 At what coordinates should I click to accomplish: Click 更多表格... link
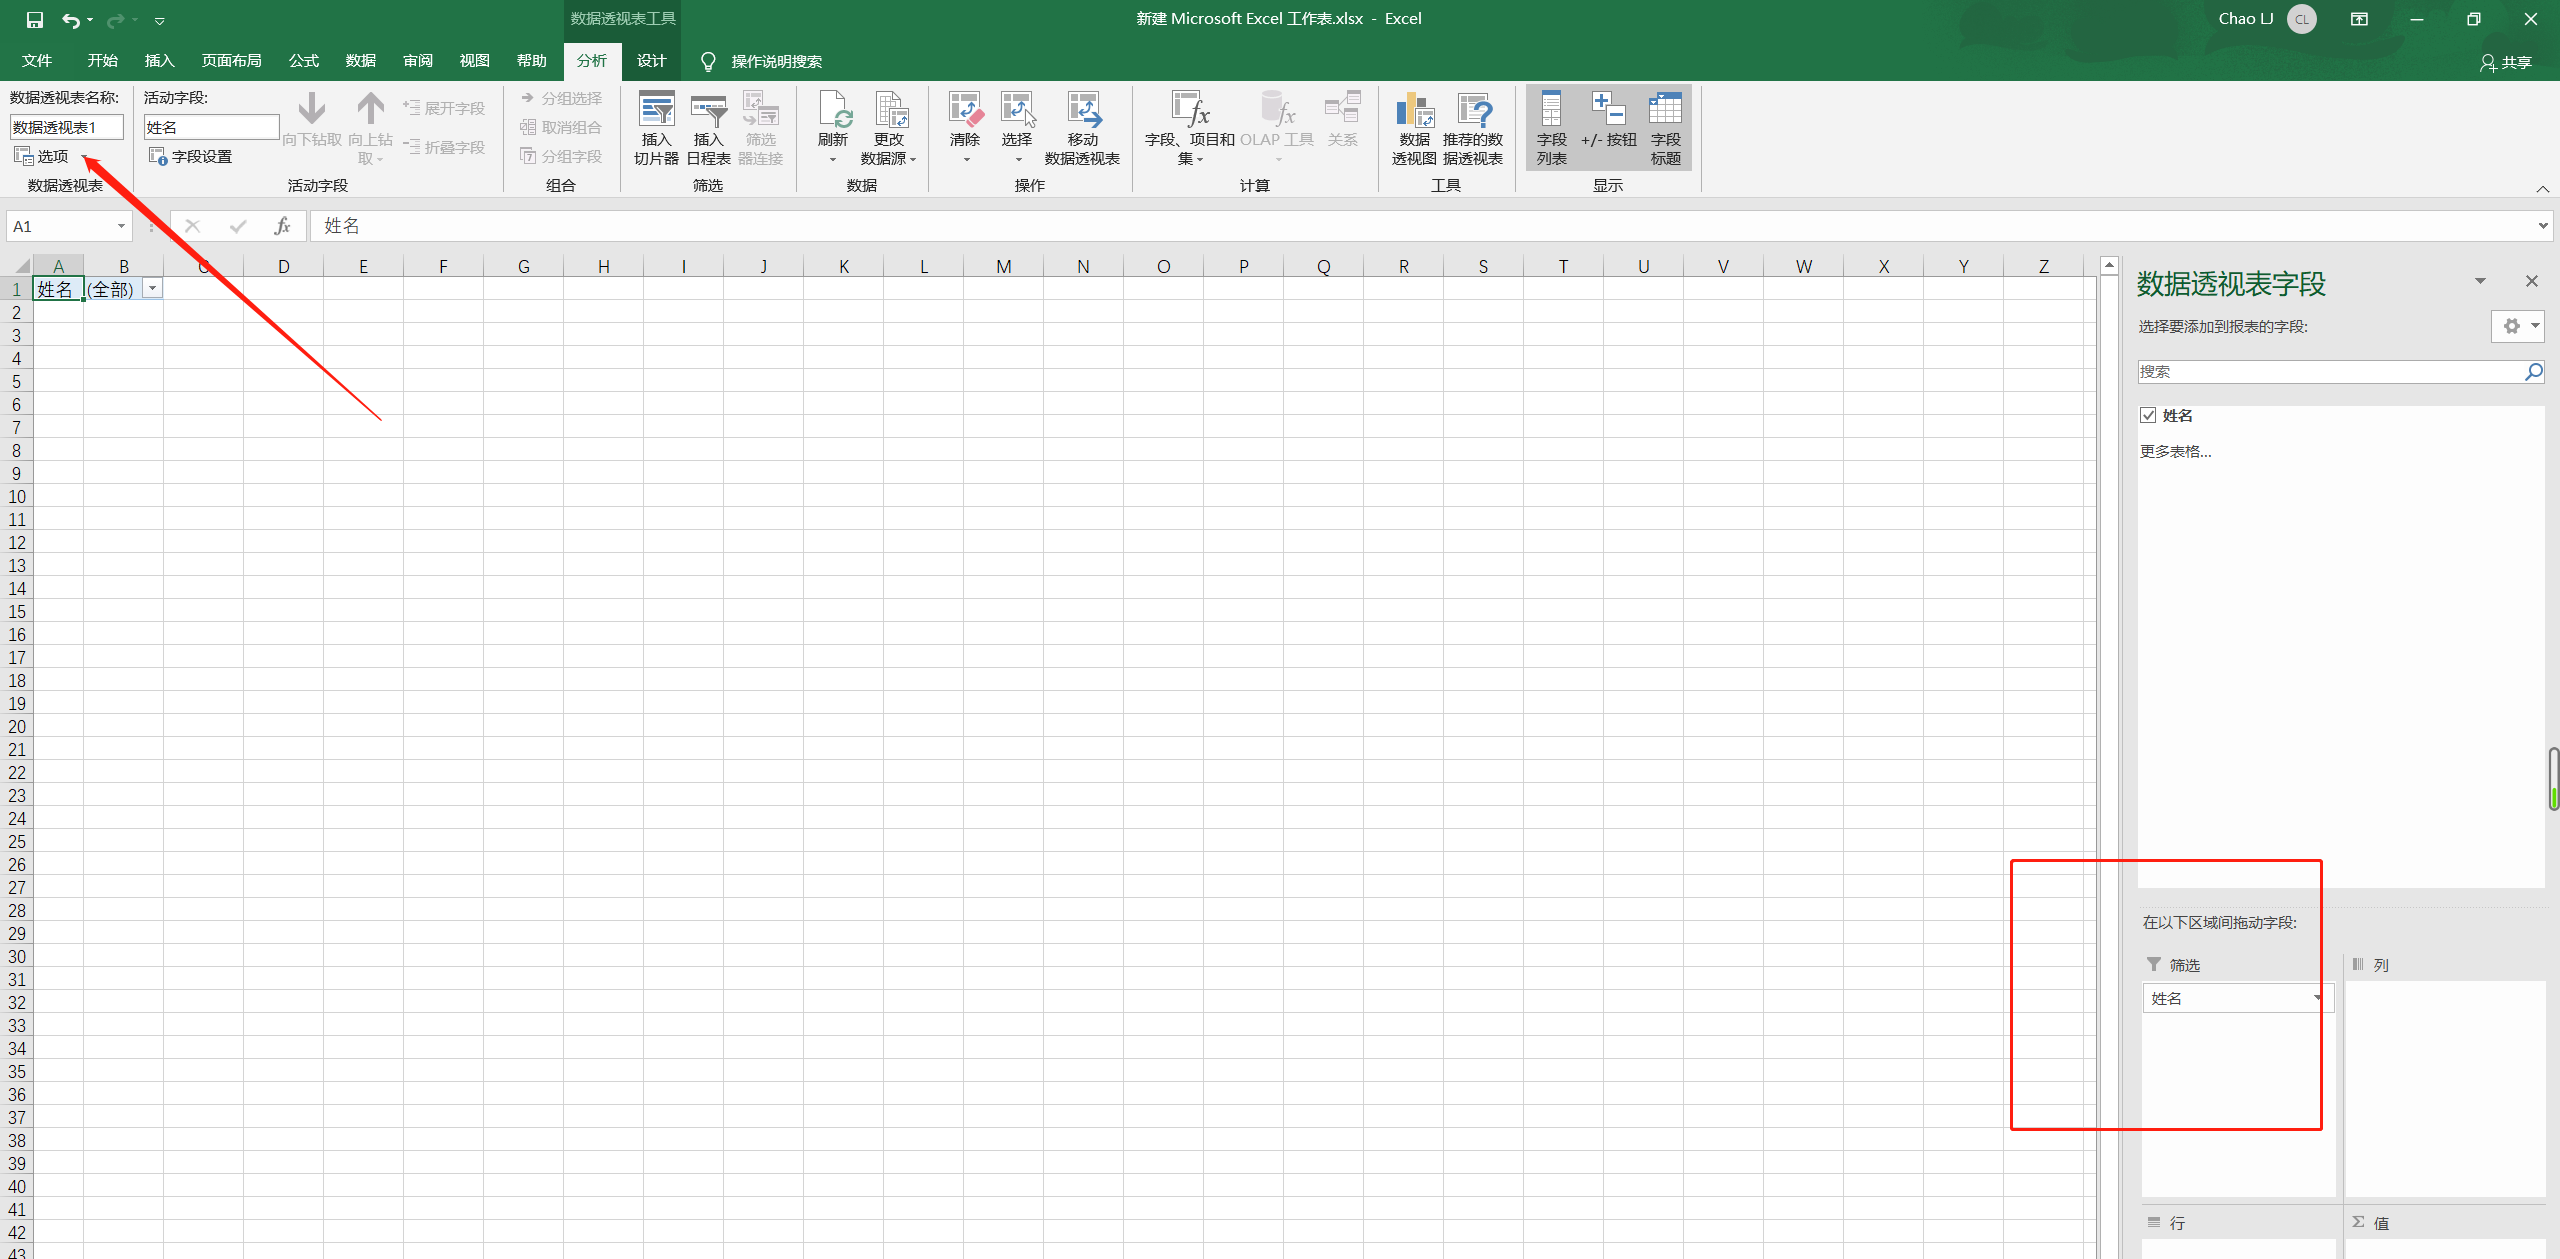(x=2175, y=452)
